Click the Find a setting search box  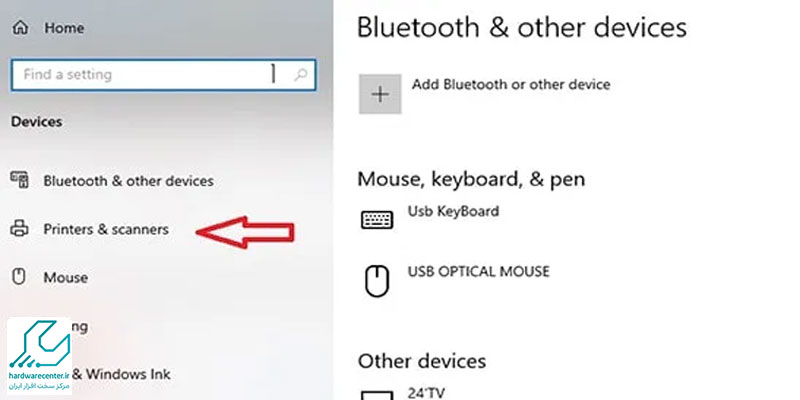(140, 75)
